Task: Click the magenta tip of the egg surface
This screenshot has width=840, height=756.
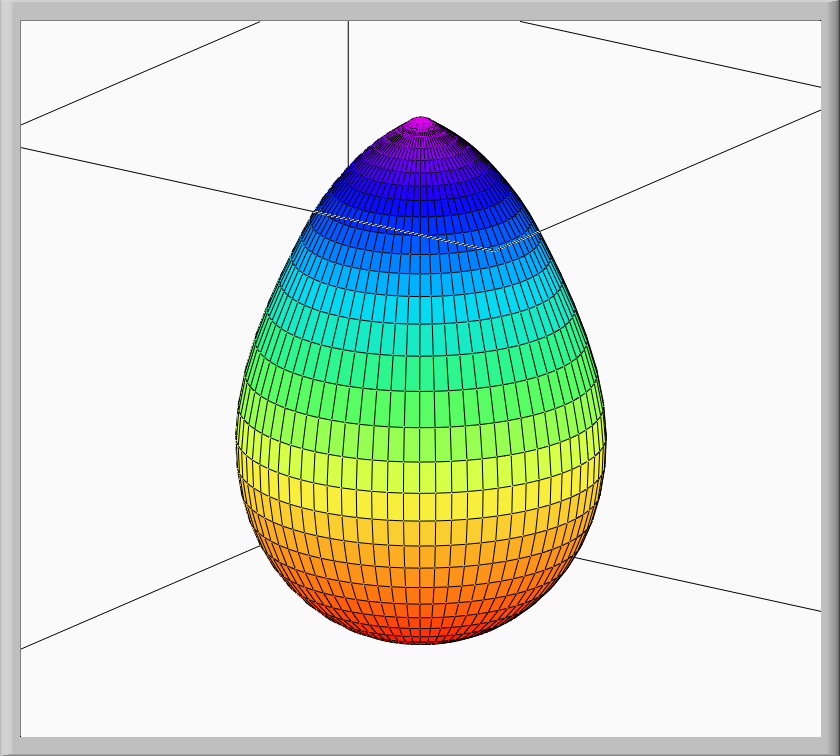Action: pos(420,124)
